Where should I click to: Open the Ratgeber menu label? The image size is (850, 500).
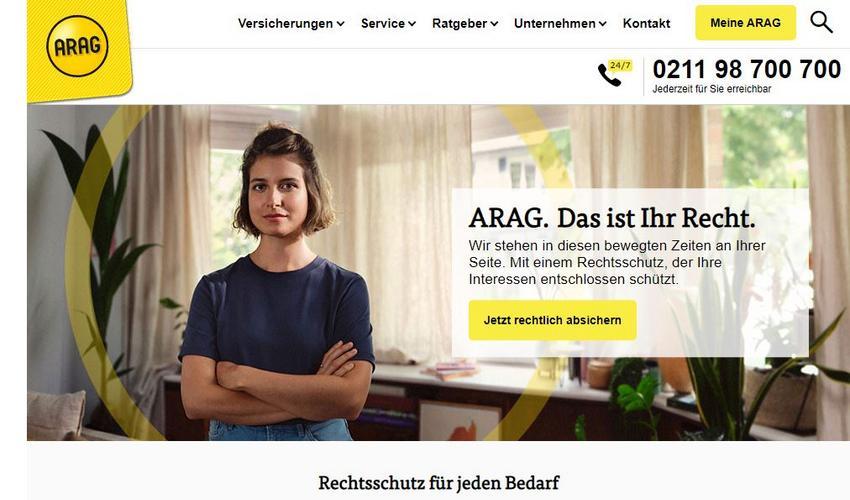tap(459, 23)
